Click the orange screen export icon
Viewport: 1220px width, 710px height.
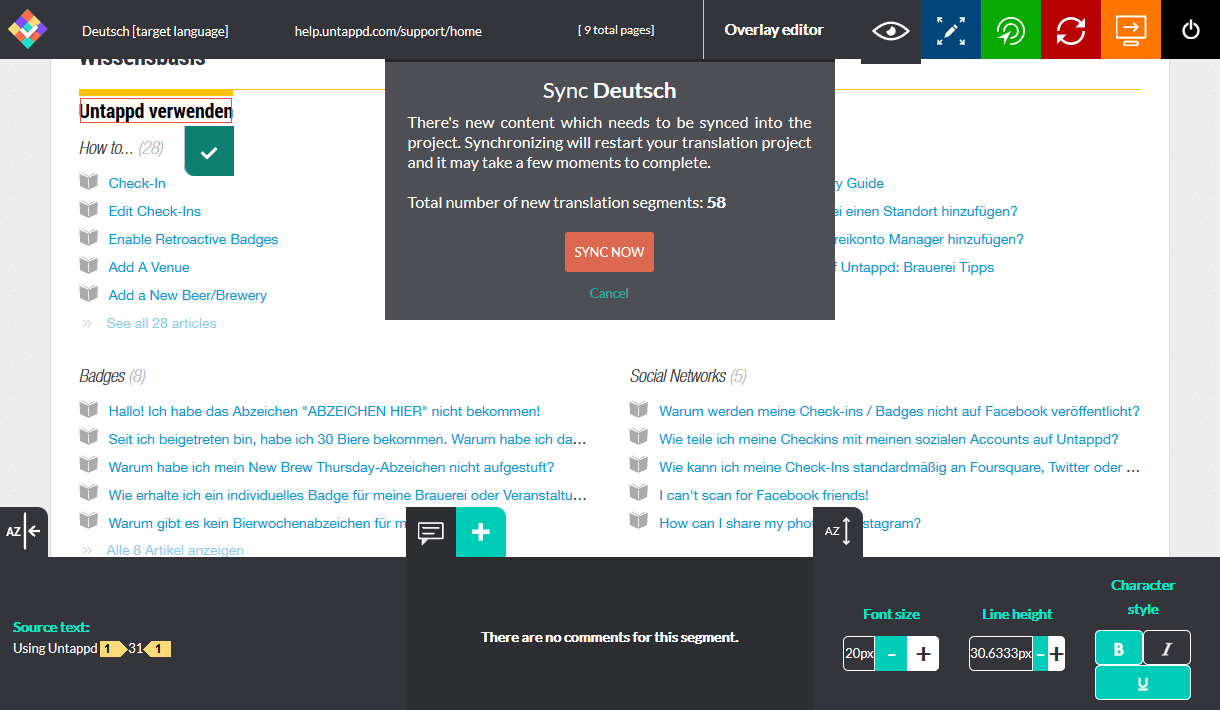1131,30
